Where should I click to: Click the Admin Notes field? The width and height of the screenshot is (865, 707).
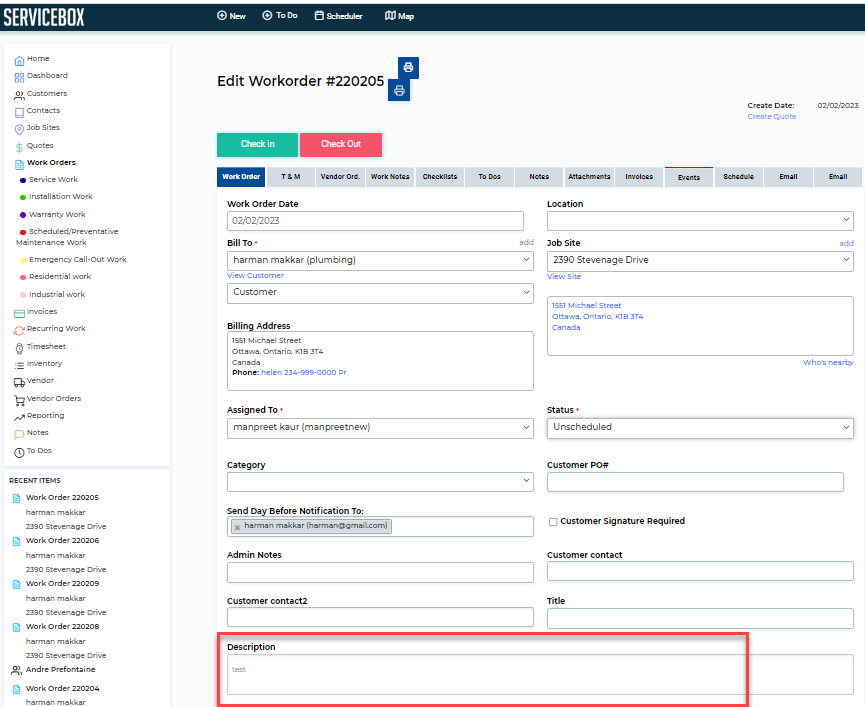pos(380,572)
